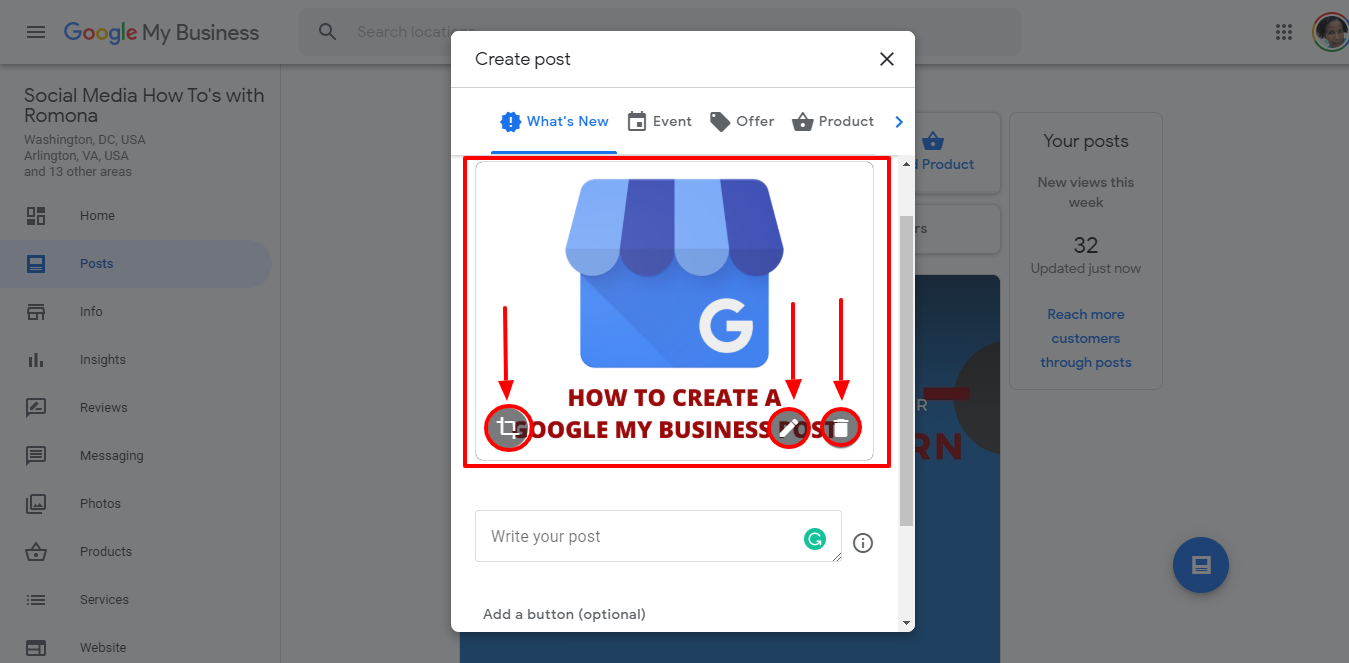Show more post type tabs with chevron

(x=898, y=122)
